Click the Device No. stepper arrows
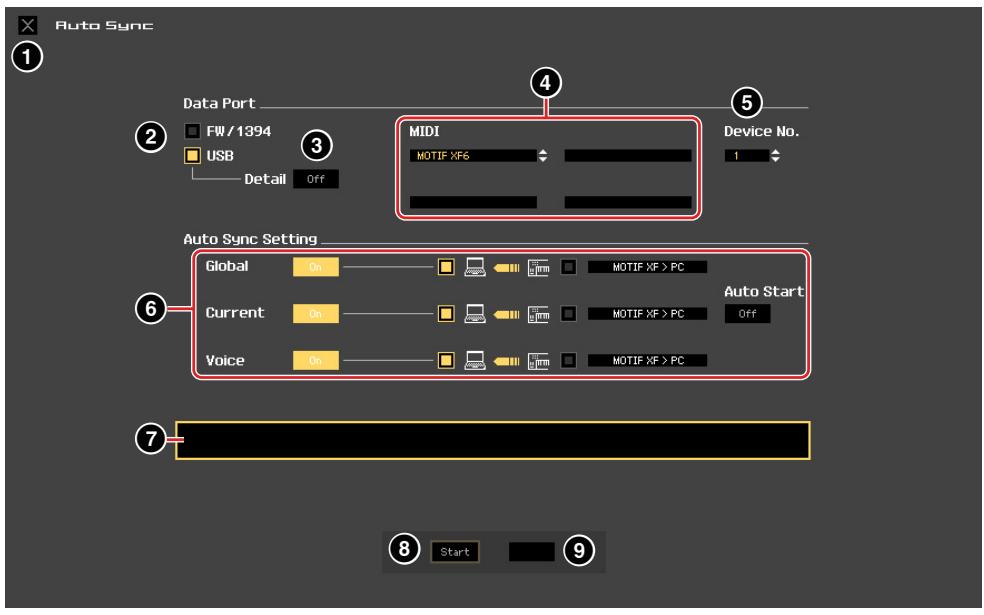 click(x=776, y=156)
